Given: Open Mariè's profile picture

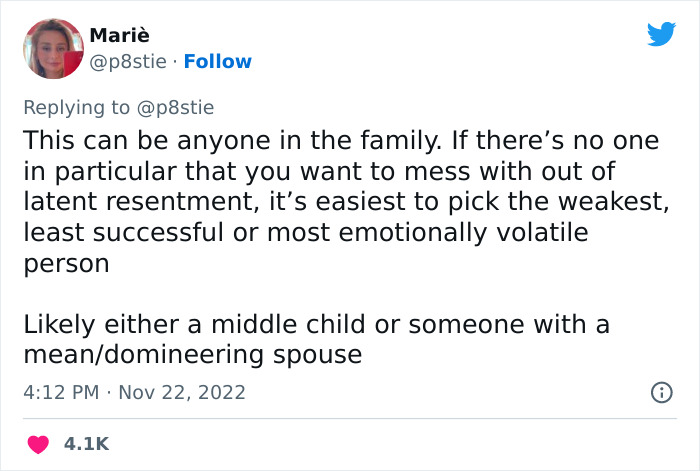Looking at the screenshot, I should click(53, 49).
